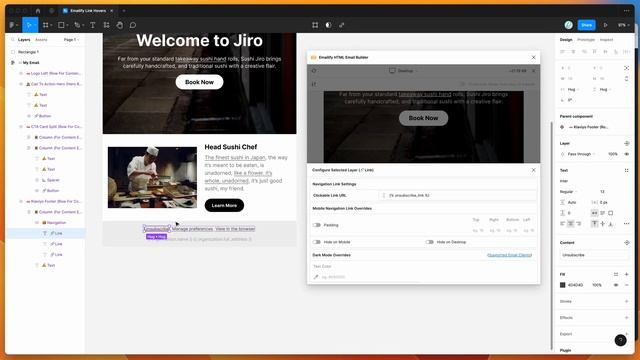The width and height of the screenshot is (640, 360).
Task: Click the Clickable Link URL input field
Action: 458,196
